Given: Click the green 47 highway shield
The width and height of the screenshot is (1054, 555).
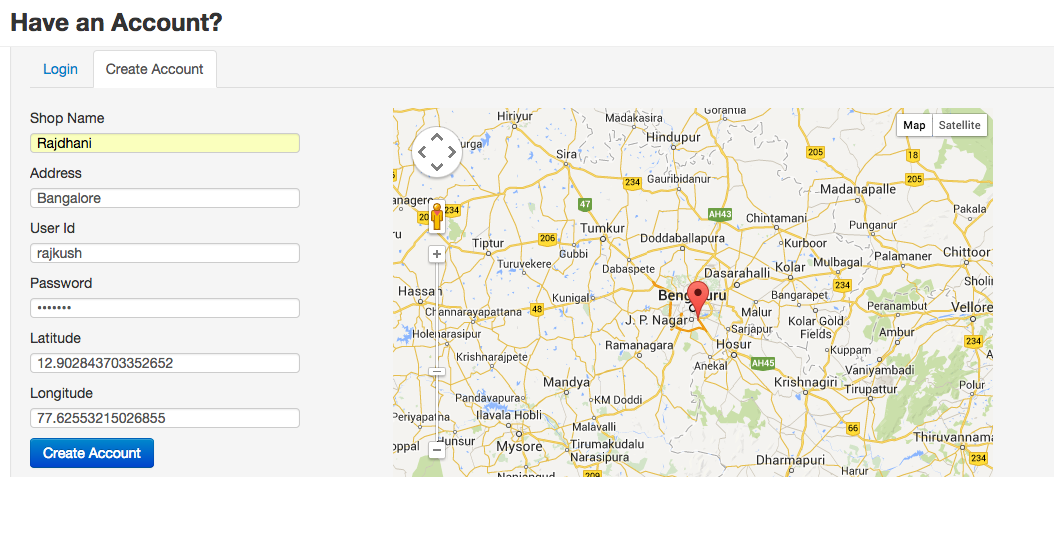Looking at the screenshot, I should click(585, 204).
